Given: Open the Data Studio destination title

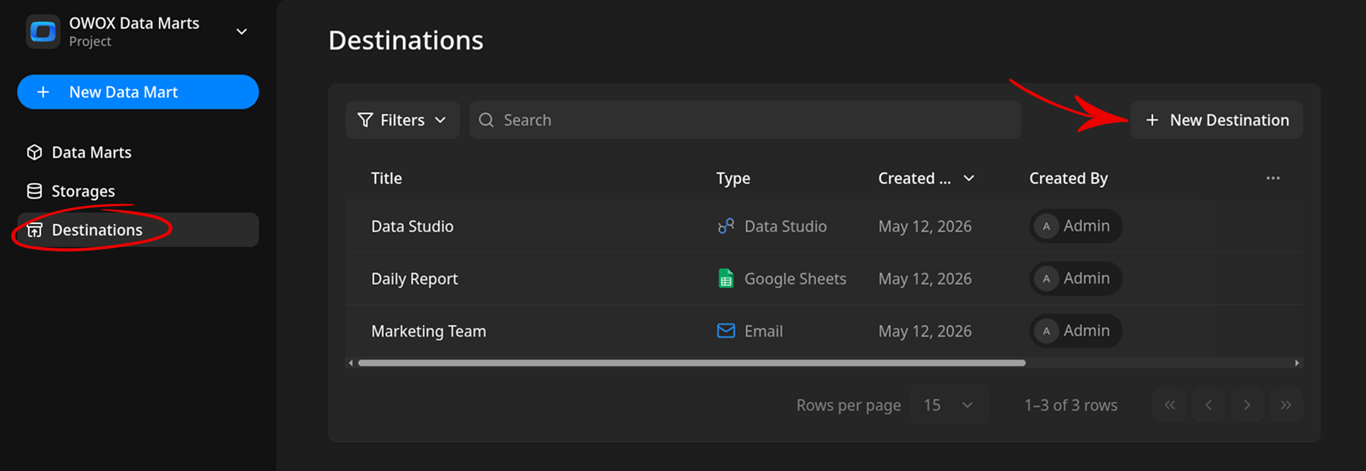Looking at the screenshot, I should pyautogui.click(x=412, y=226).
